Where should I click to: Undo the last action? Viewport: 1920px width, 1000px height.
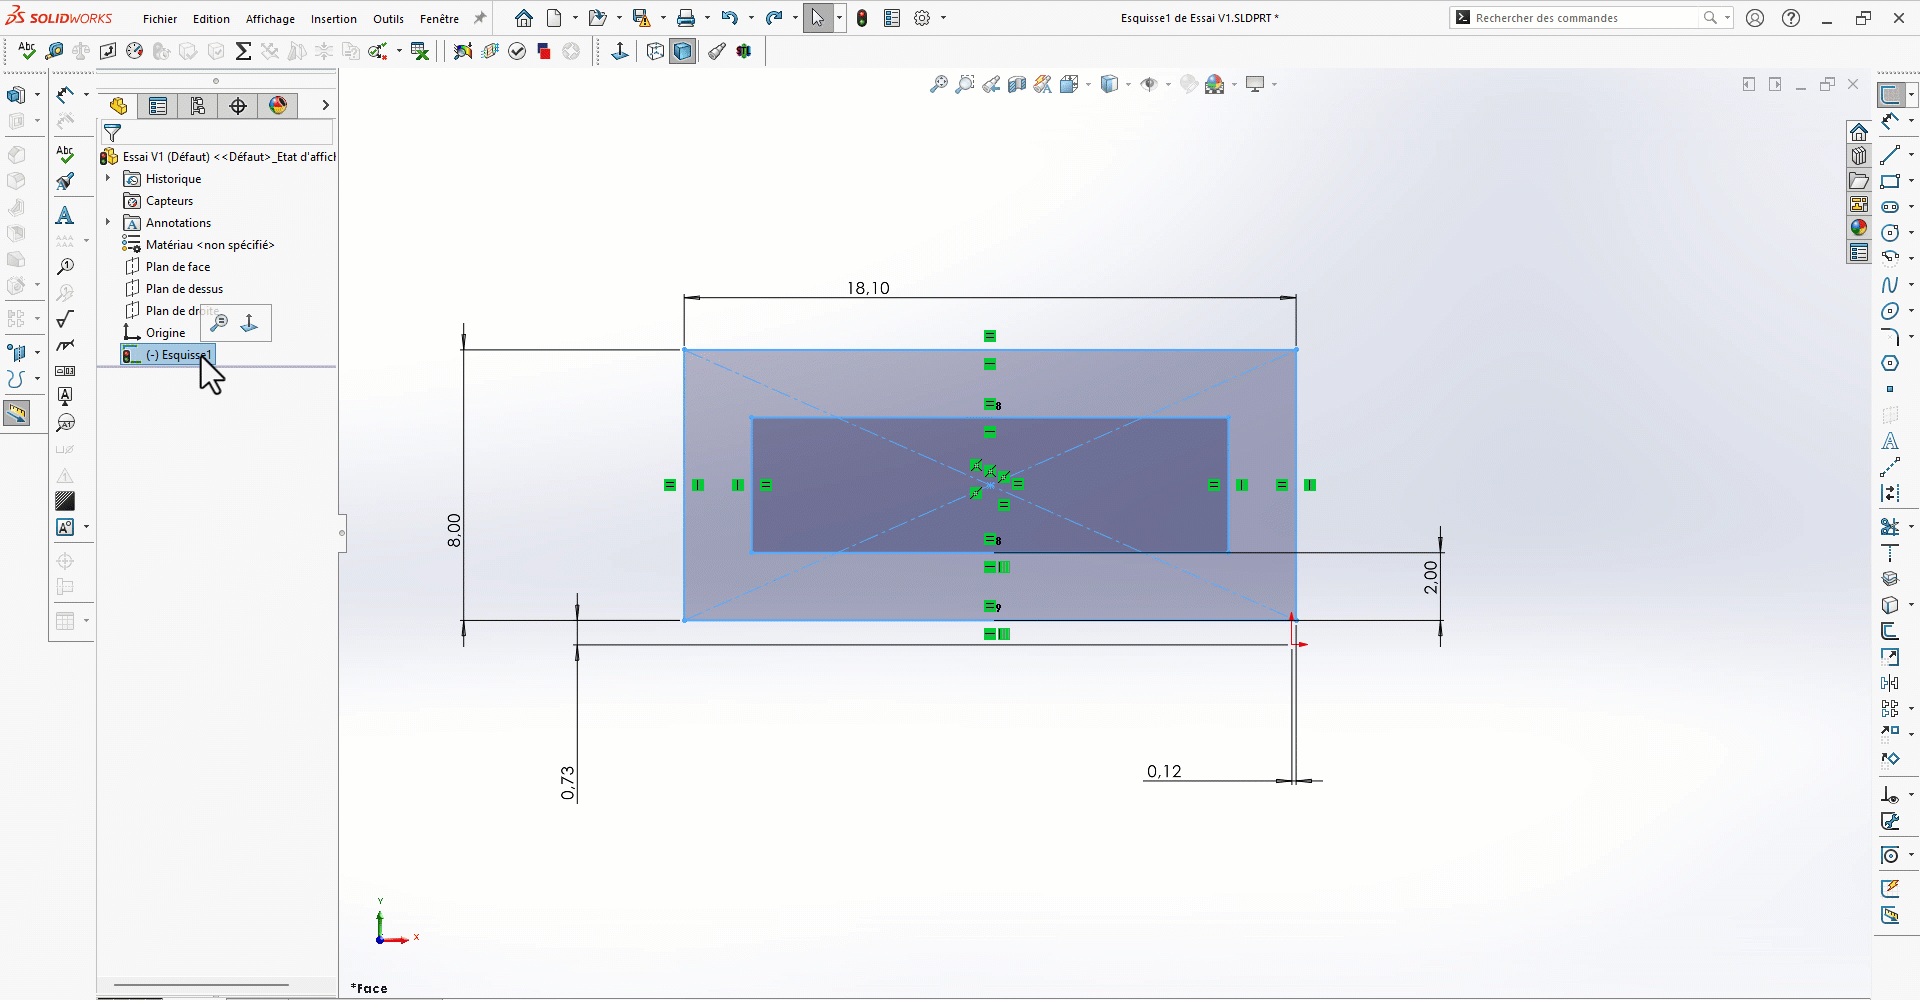[x=730, y=18]
